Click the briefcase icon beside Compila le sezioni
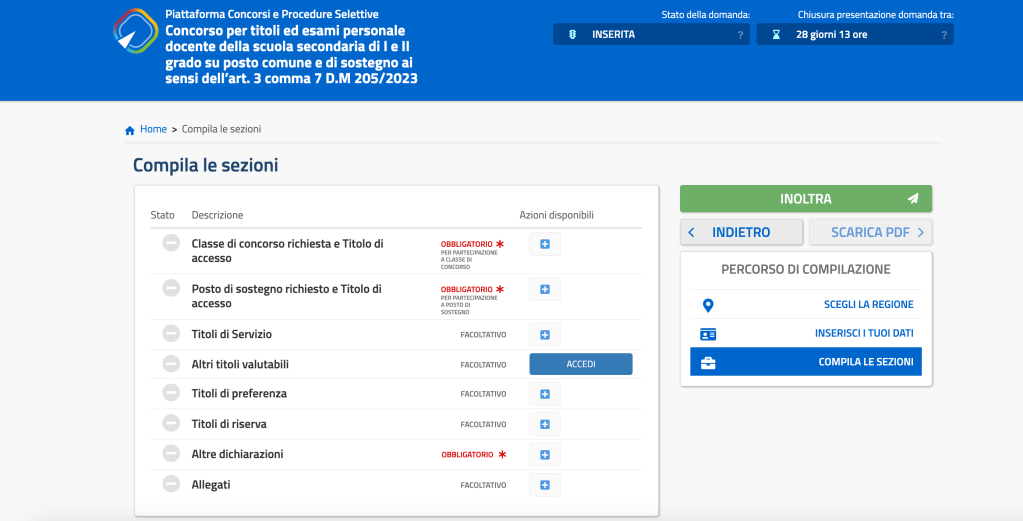This screenshot has height=521, width=1023. click(708, 363)
